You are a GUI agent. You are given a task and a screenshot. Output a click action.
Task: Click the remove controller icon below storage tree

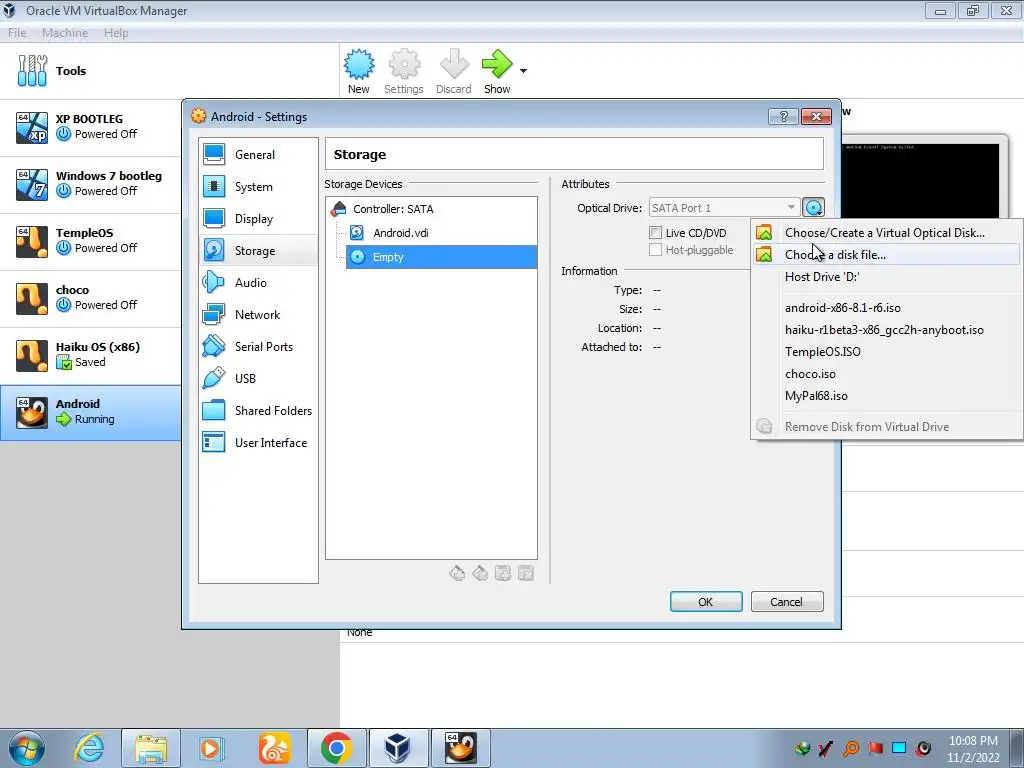(480, 573)
